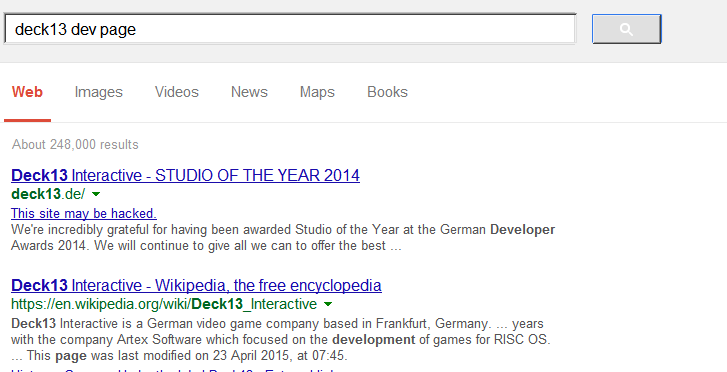Click the 'This site may be hacked.' link
This screenshot has width=727, height=372.
point(84,213)
